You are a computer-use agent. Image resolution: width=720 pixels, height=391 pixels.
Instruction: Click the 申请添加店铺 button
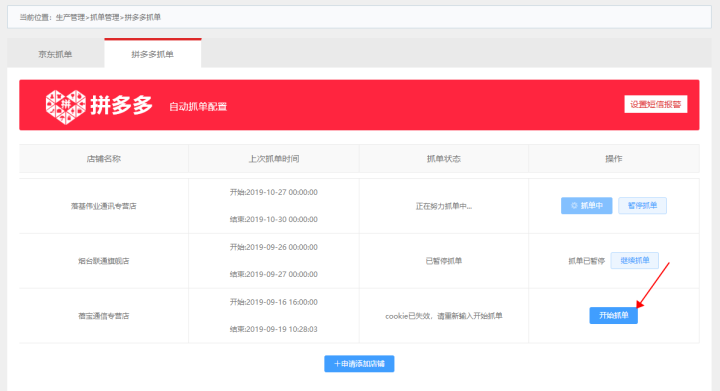(359, 363)
